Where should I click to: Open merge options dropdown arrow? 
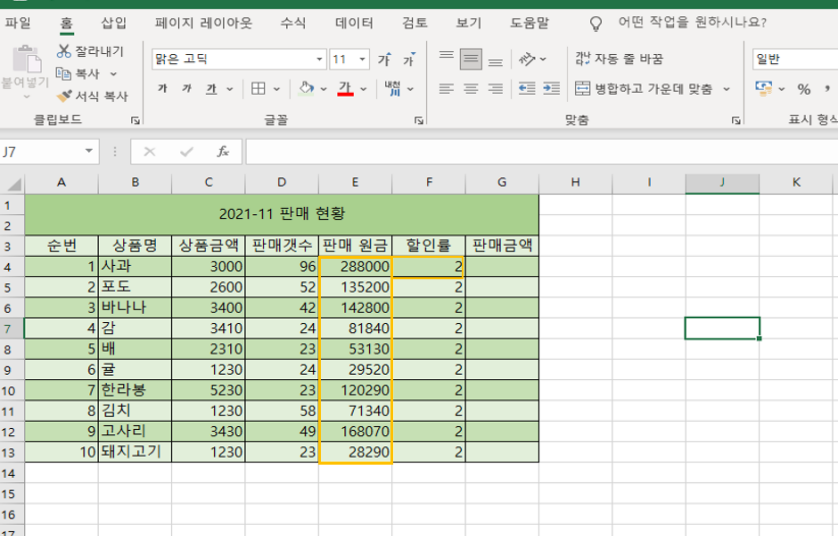(726, 89)
